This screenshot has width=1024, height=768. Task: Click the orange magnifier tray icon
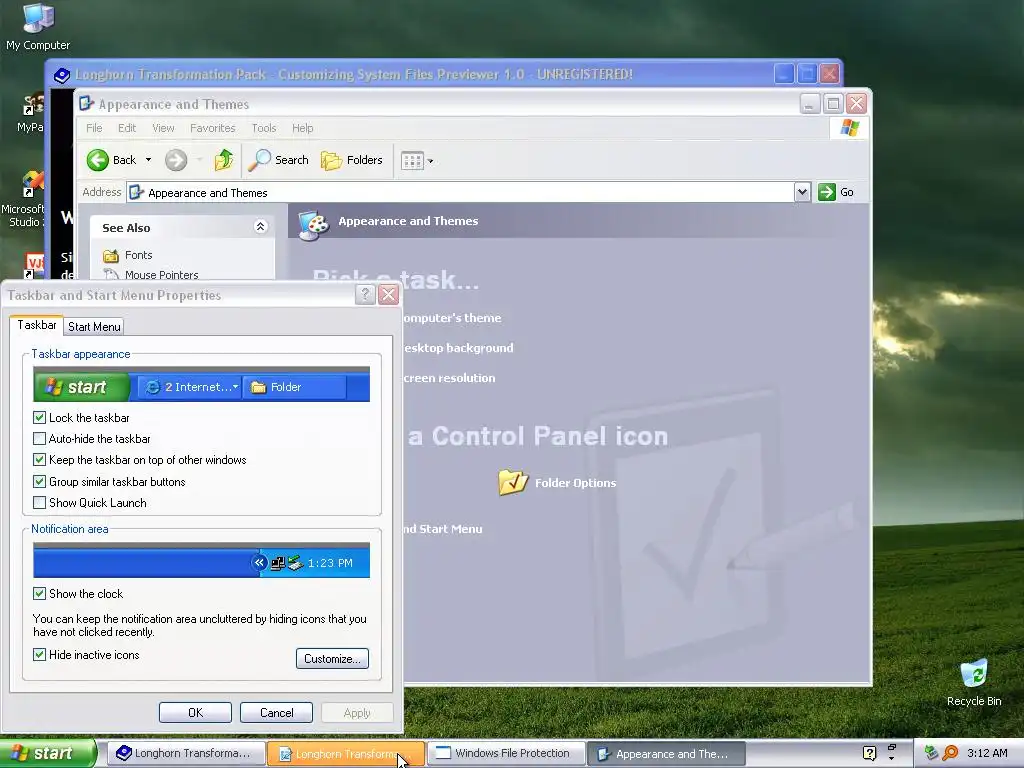tap(950, 753)
